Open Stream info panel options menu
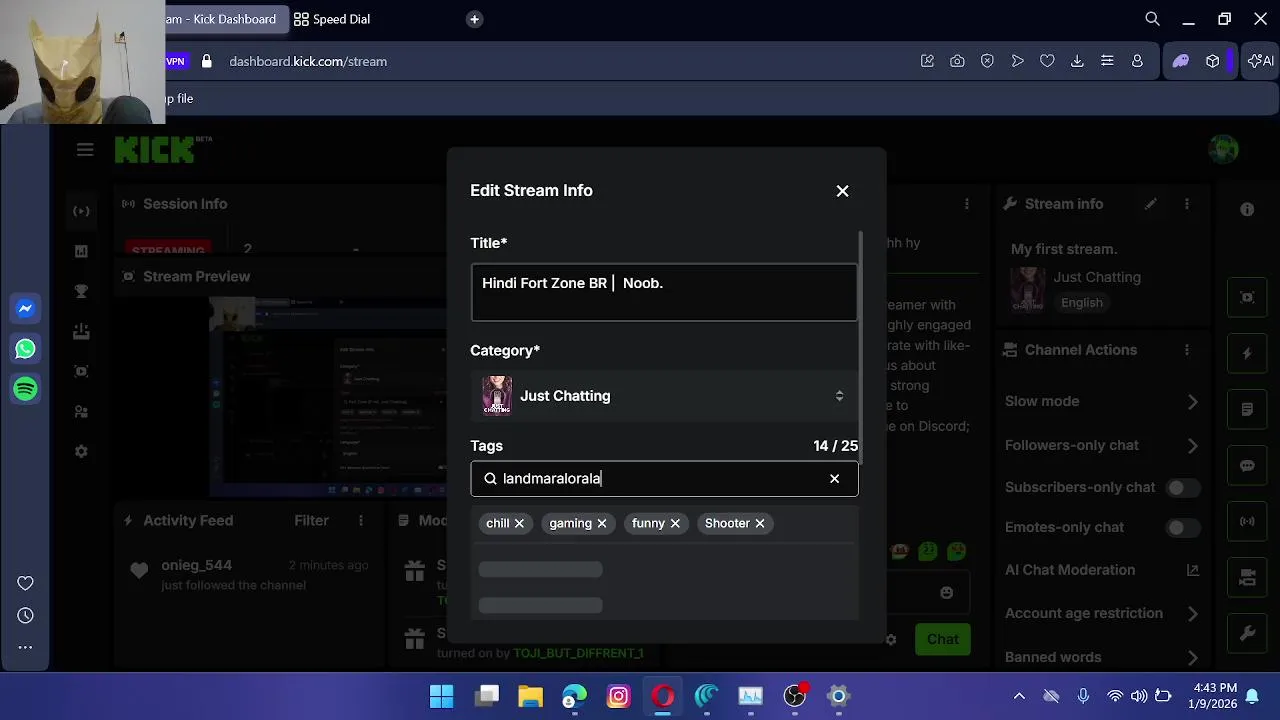 pyautogui.click(x=1187, y=204)
